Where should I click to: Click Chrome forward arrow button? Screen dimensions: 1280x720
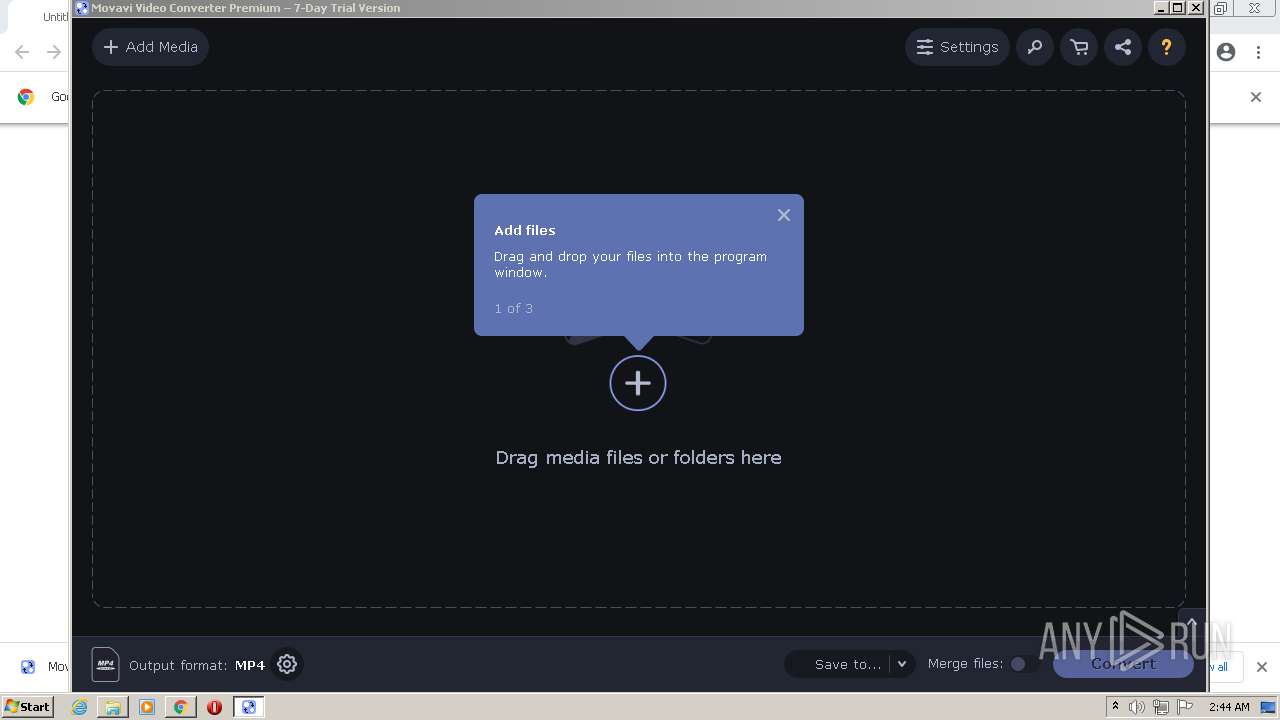coord(54,52)
